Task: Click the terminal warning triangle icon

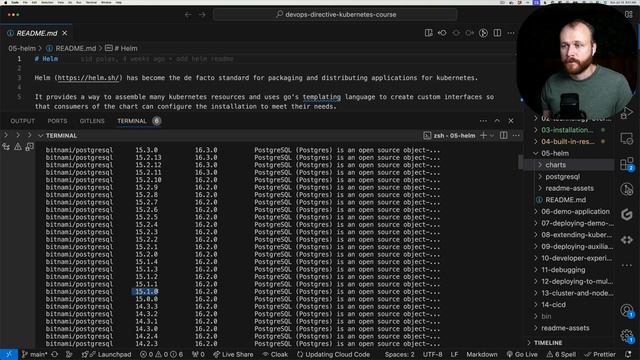Action: [18, 147]
